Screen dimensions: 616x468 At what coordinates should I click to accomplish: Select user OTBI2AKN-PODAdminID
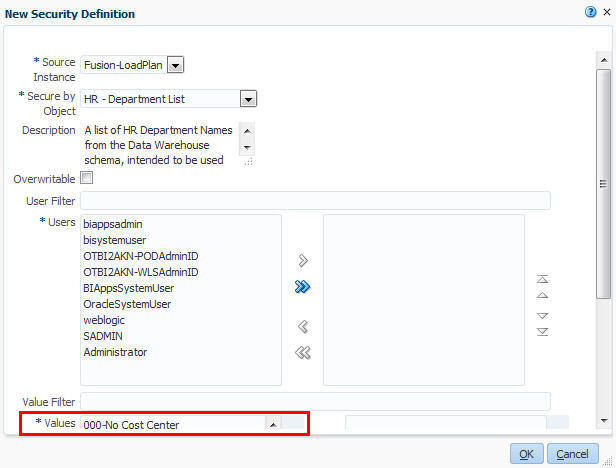tap(141, 256)
